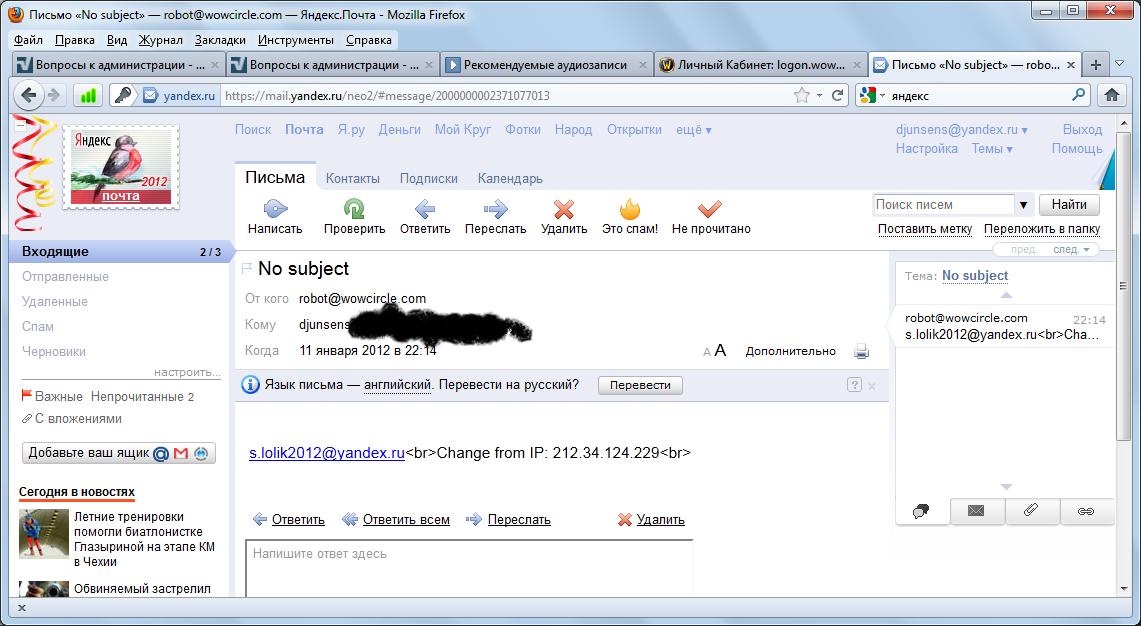Open Firefox Инструменты menu
This screenshot has height=626, width=1141.
pos(295,40)
